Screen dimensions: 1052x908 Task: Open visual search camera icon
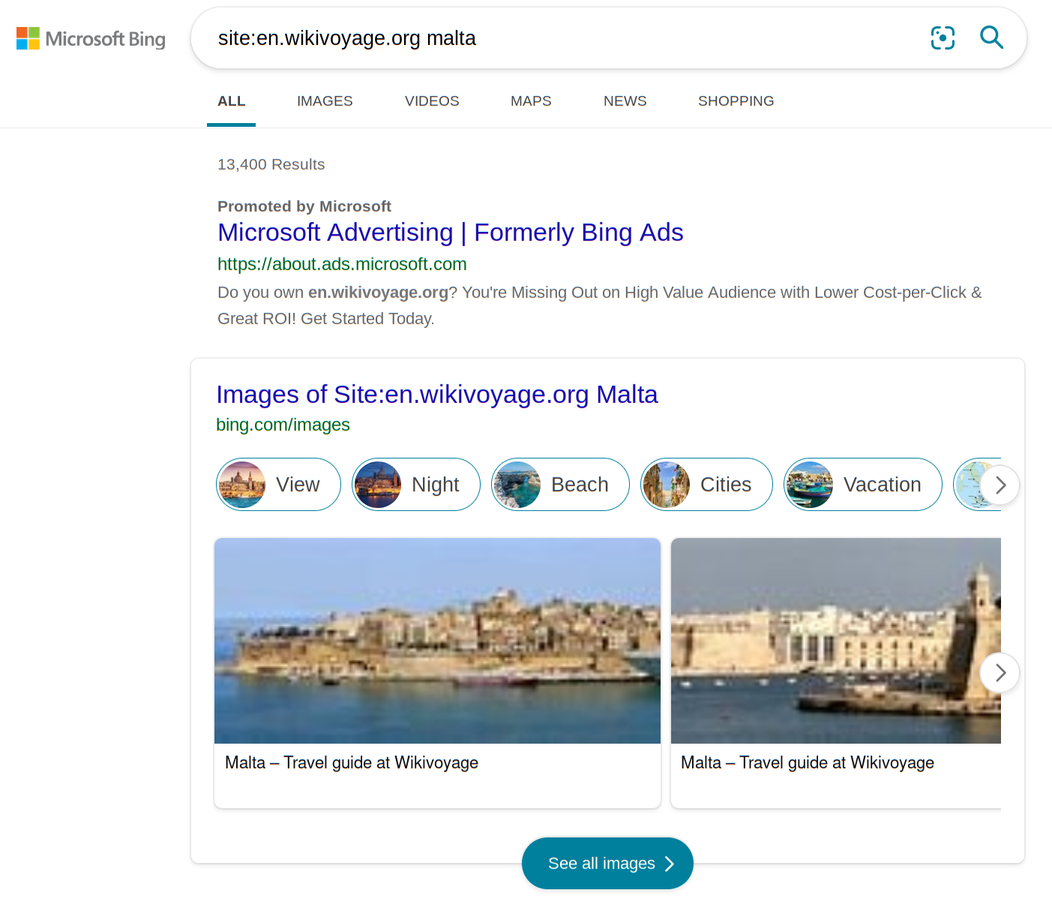point(943,38)
